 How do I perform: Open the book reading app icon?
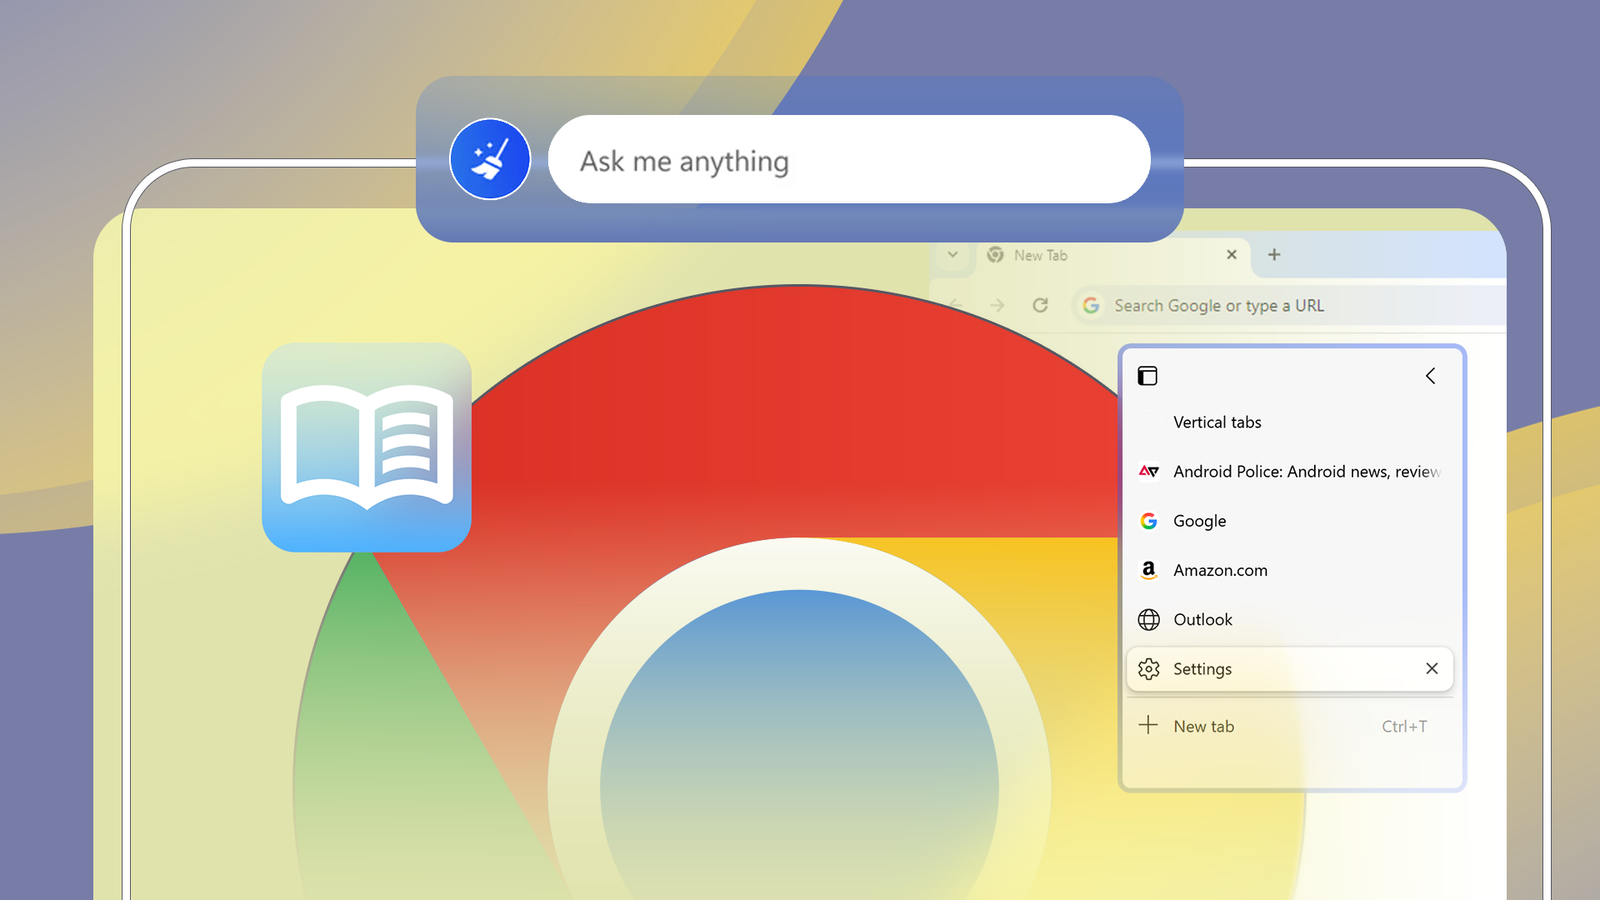[x=366, y=448]
